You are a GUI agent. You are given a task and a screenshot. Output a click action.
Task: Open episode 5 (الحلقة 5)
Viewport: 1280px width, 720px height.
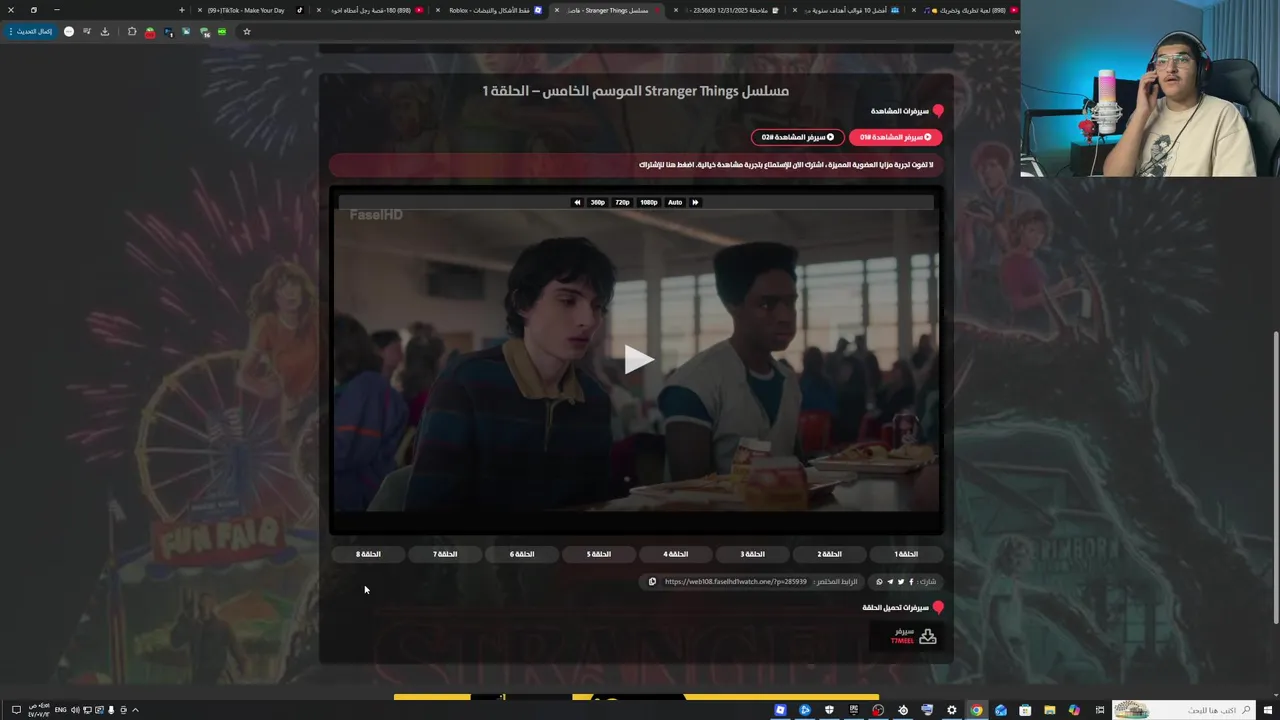point(599,554)
